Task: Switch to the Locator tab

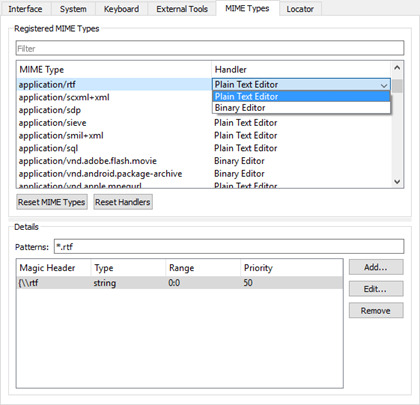Action: click(300, 9)
